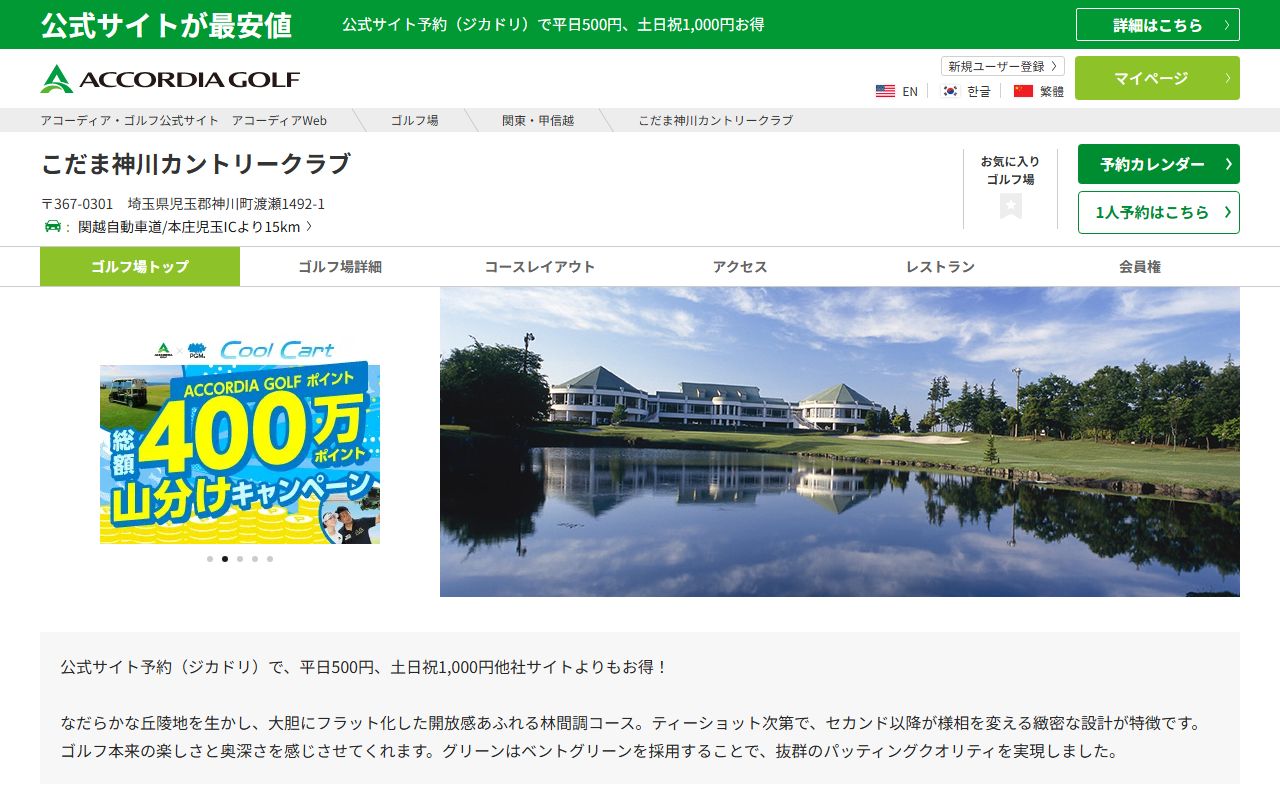Click the こだま神川カントリークラブ breadcrumb text
This screenshot has width=1280, height=800.
point(716,120)
